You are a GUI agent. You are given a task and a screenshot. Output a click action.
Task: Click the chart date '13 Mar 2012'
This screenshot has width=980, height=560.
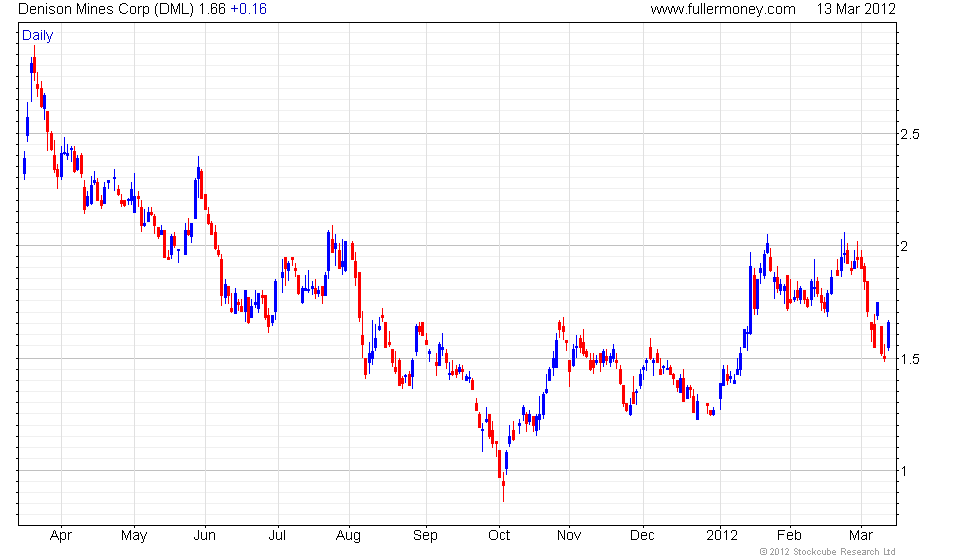(856, 9)
